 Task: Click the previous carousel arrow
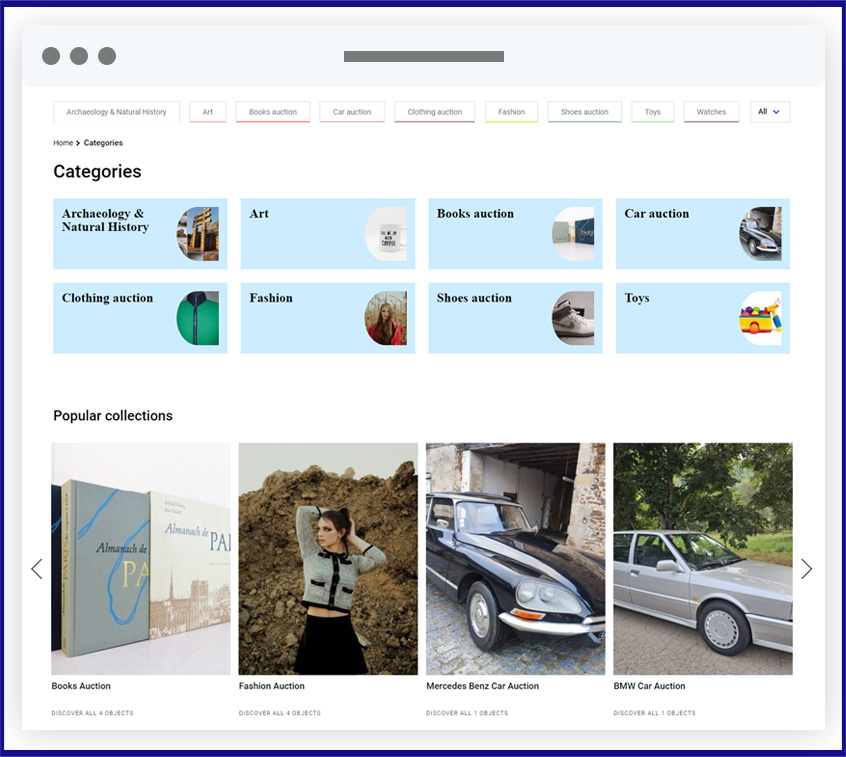tap(37, 569)
